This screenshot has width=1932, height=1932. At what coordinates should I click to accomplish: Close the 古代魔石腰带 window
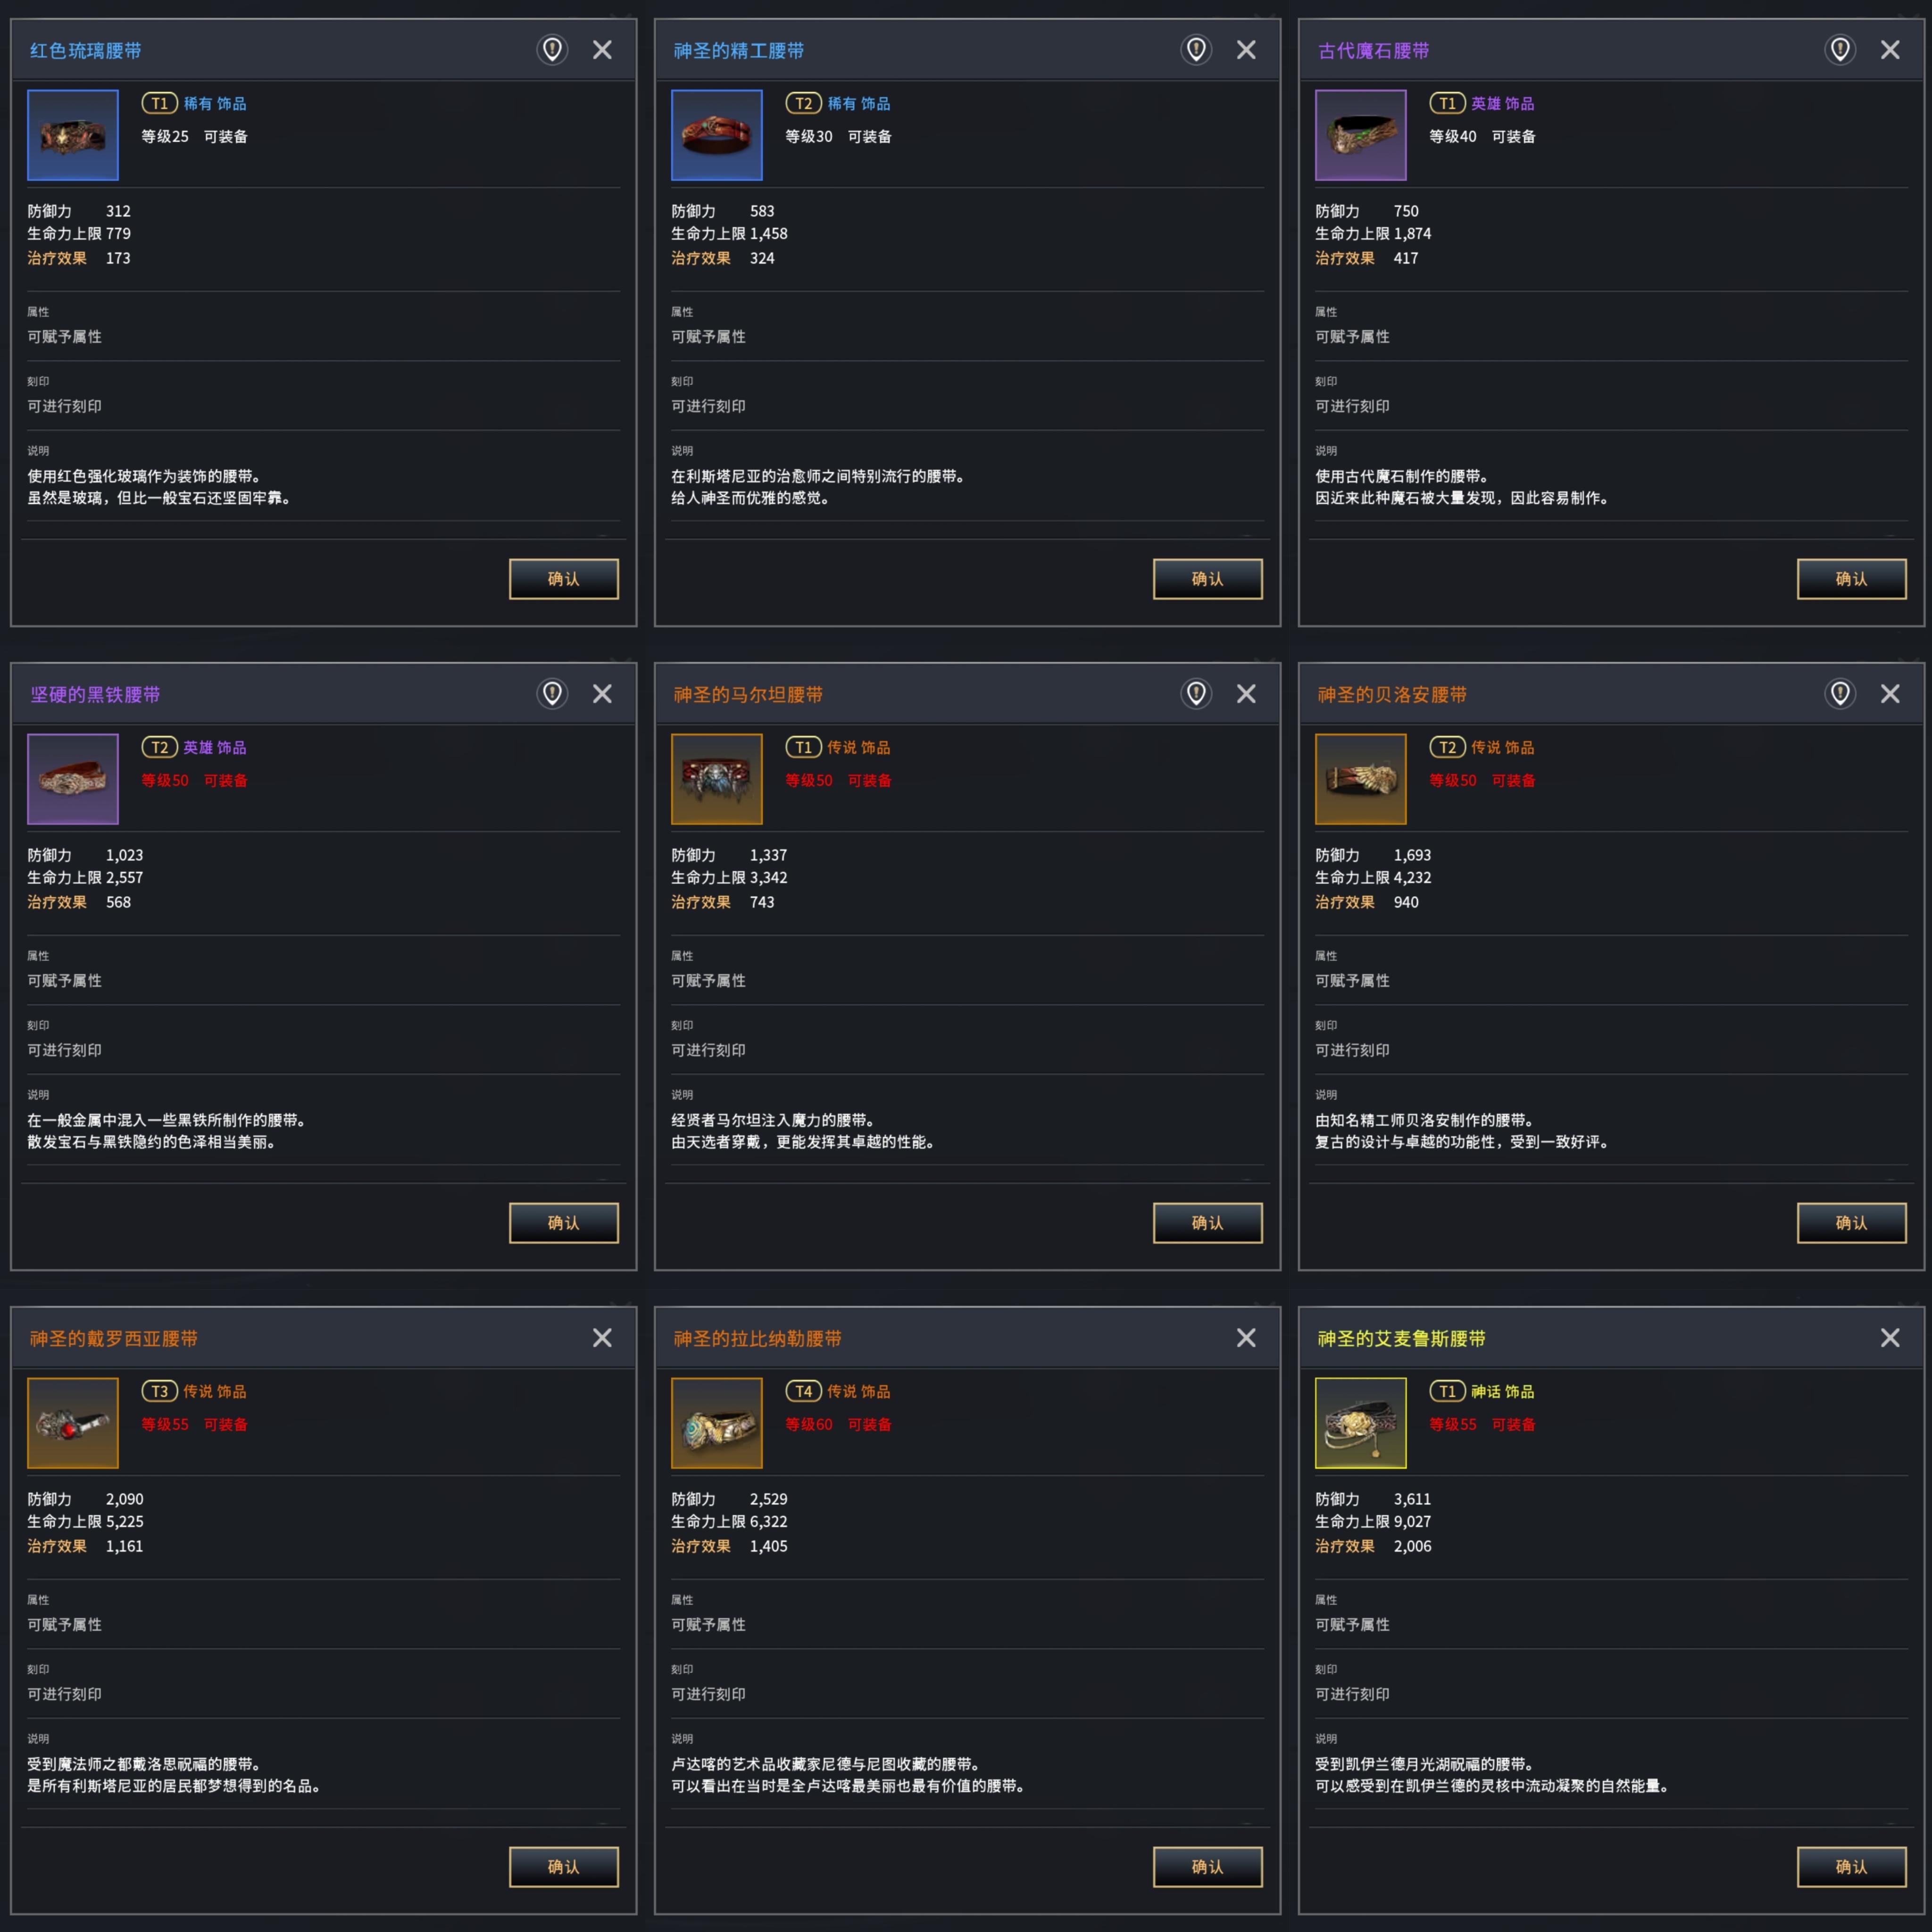[1890, 50]
